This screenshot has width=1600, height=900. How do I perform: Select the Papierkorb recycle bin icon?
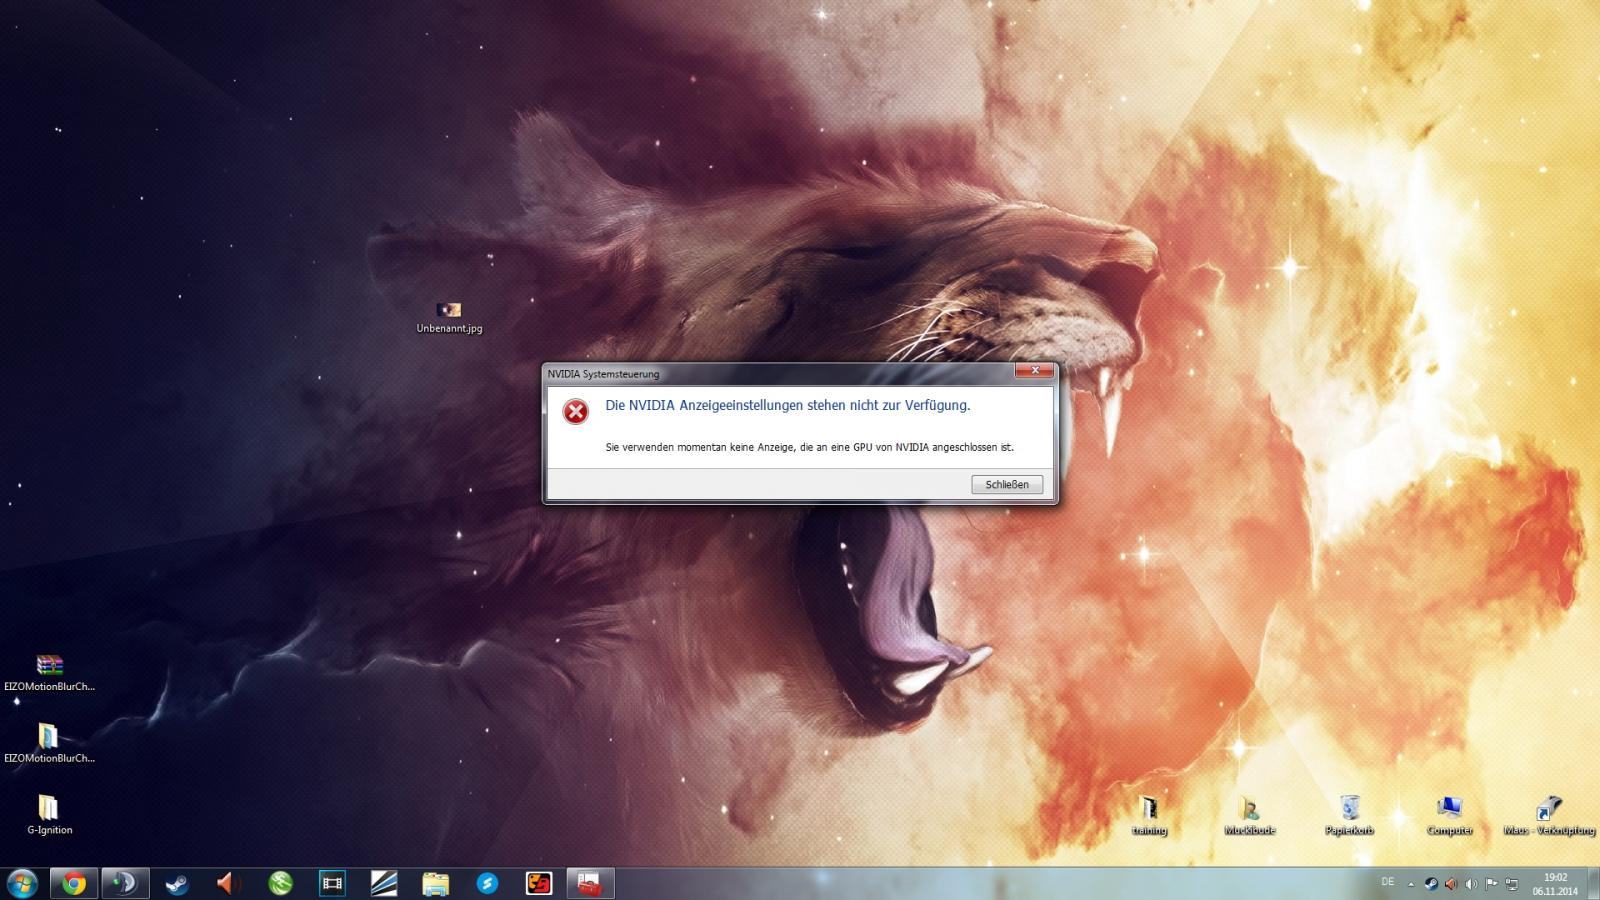pyautogui.click(x=1349, y=816)
